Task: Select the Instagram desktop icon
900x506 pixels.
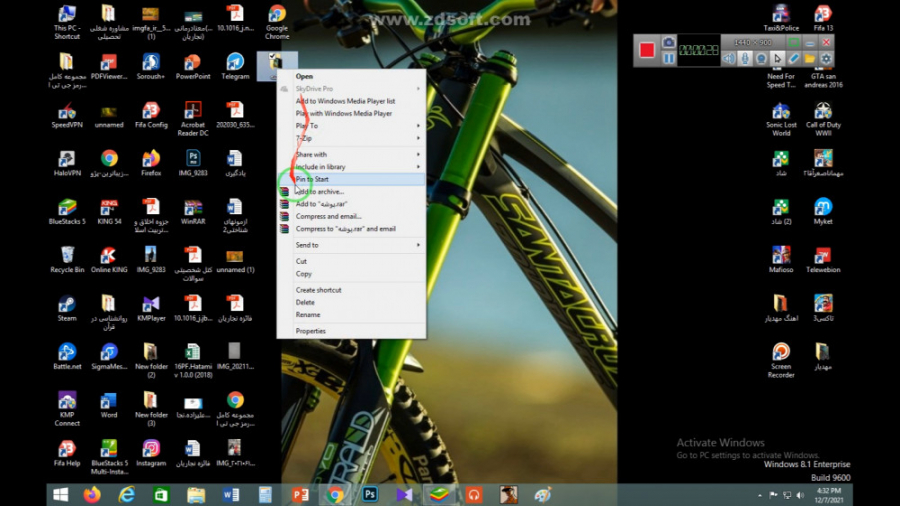Action: coord(151,453)
